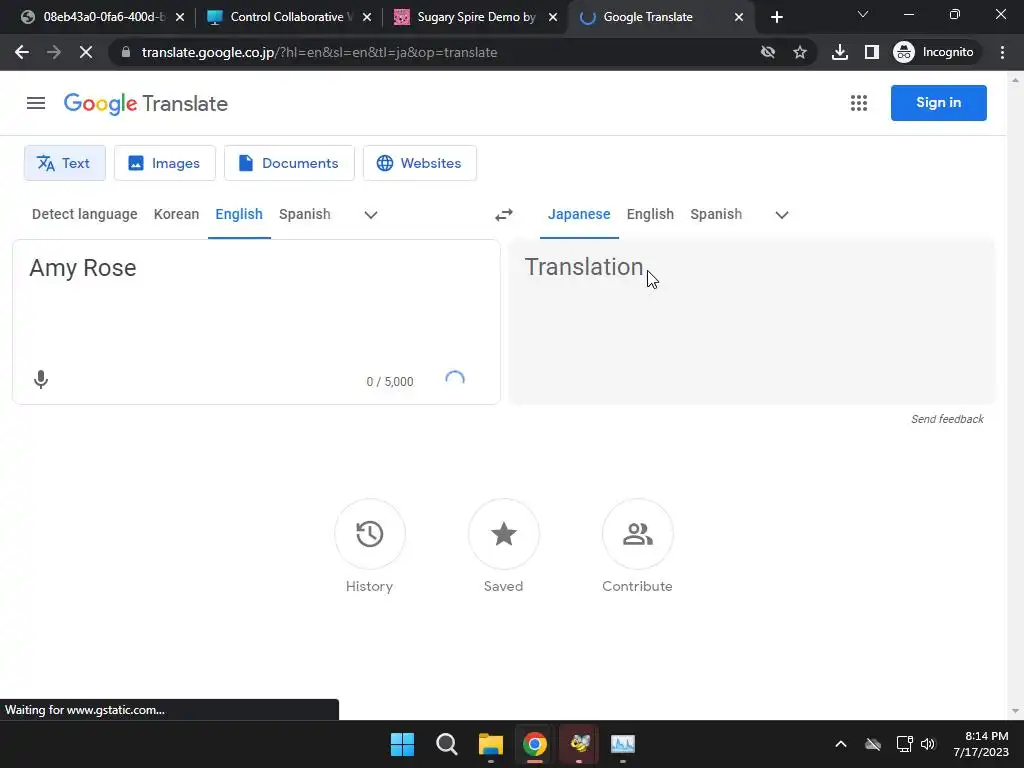Stop loading the page

[86, 52]
